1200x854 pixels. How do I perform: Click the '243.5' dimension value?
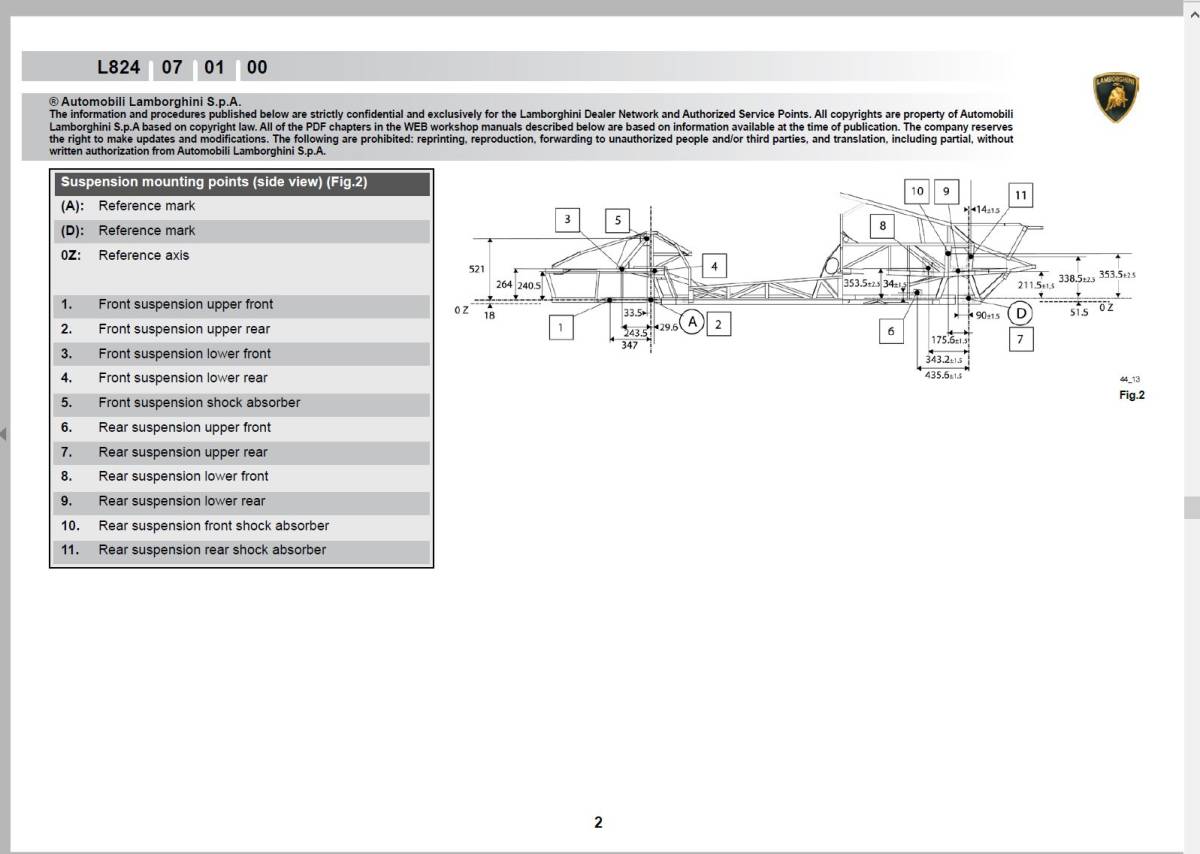[x=635, y=333]
